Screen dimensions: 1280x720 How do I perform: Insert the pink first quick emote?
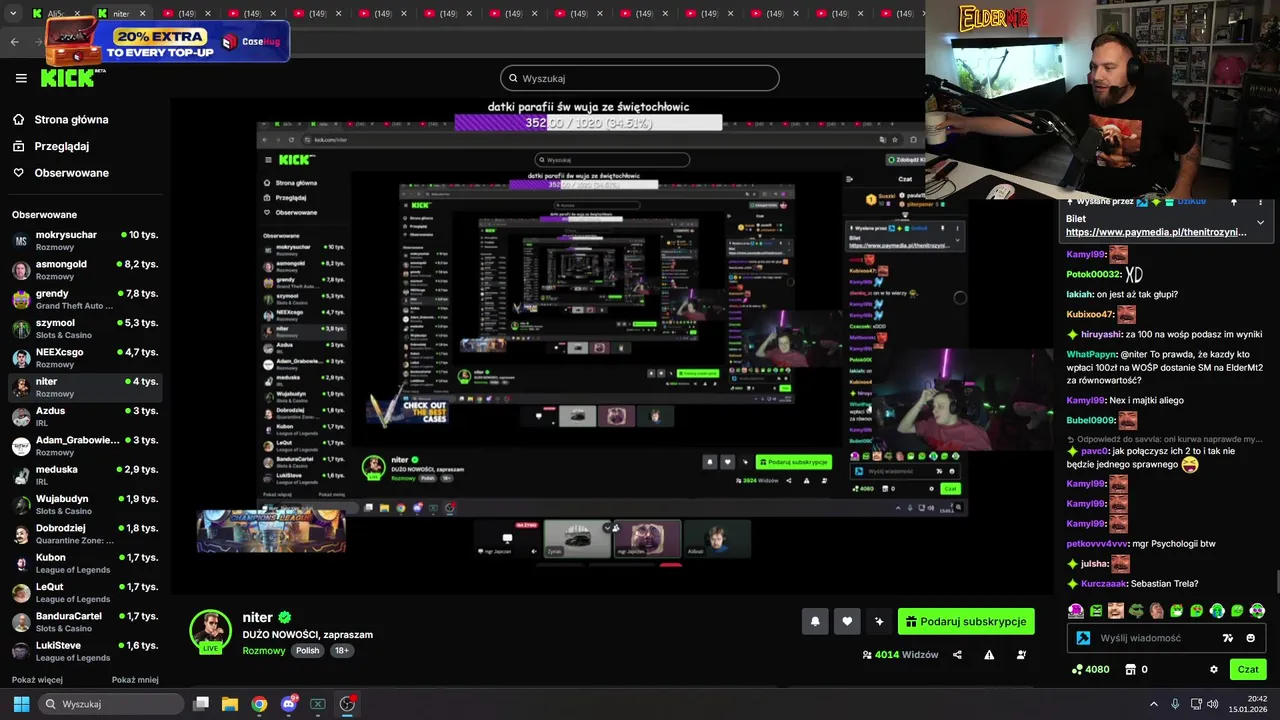1076,611
